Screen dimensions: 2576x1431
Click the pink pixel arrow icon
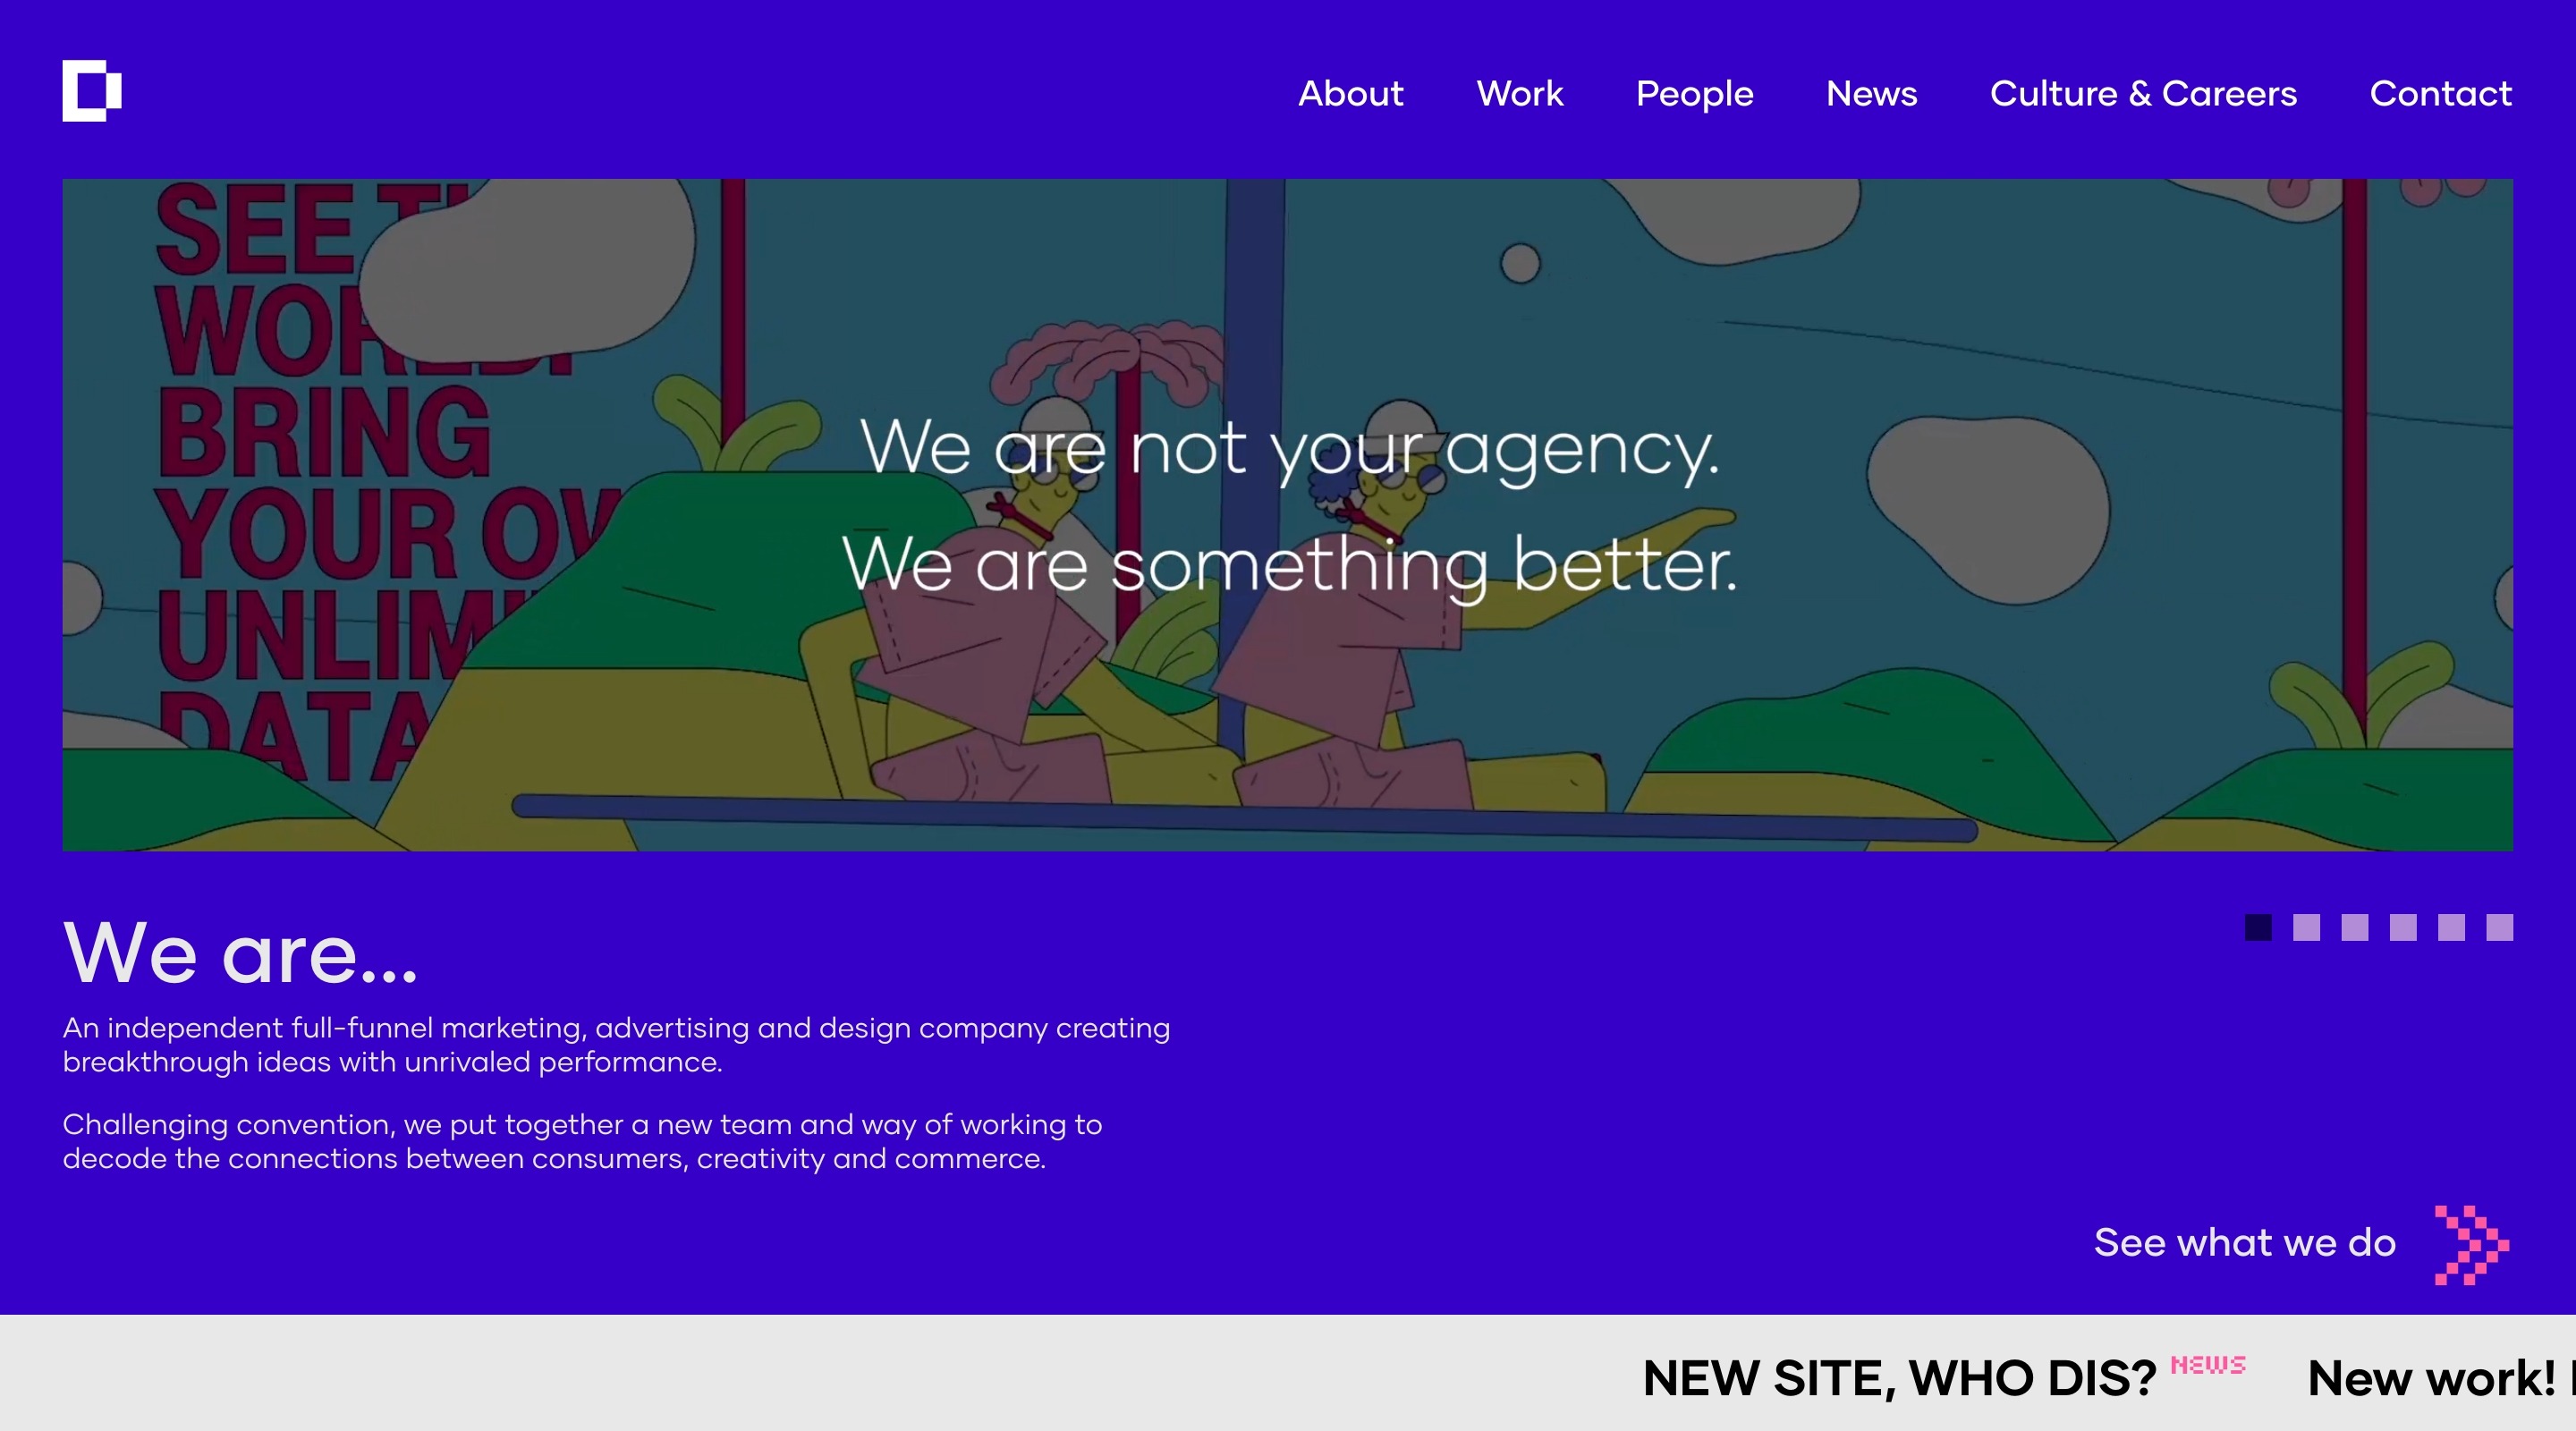2472,1245
